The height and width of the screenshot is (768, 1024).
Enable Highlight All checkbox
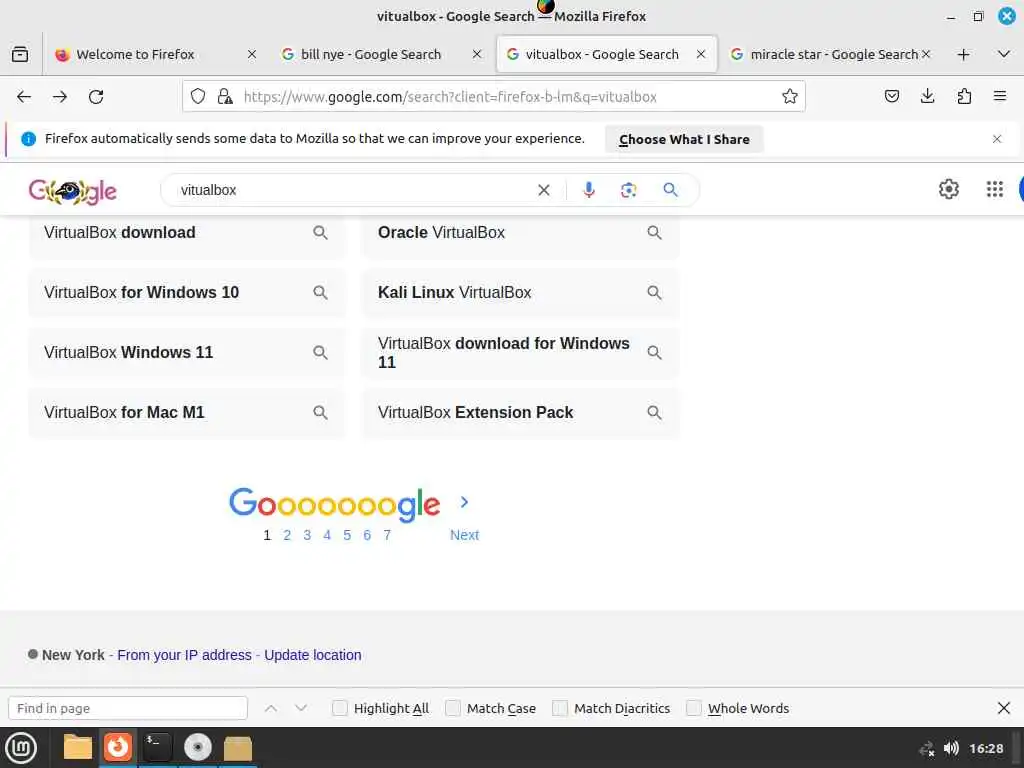coord(340,708)
